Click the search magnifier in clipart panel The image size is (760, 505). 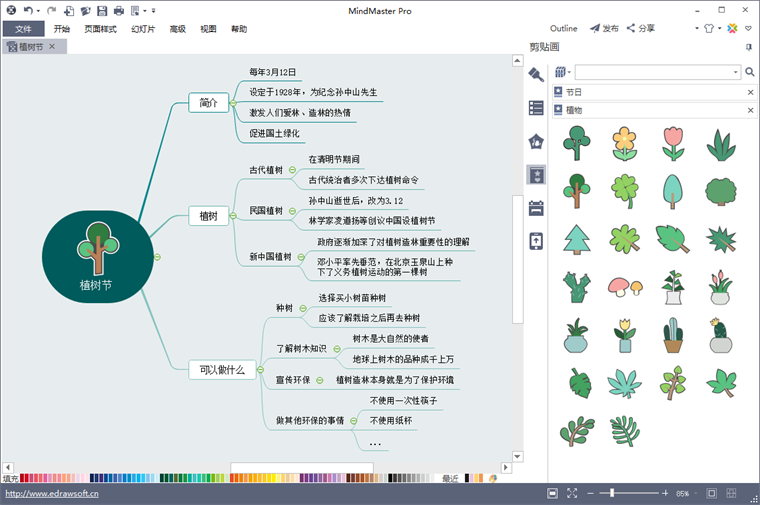tap(749, 72)
